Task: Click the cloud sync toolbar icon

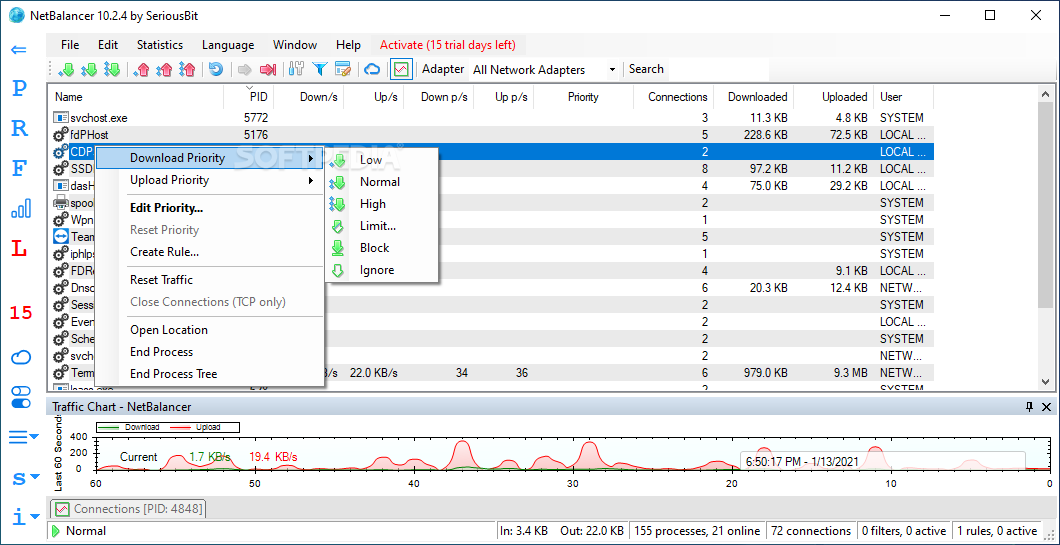Action: pyautogui.click(x=372, y=69)
